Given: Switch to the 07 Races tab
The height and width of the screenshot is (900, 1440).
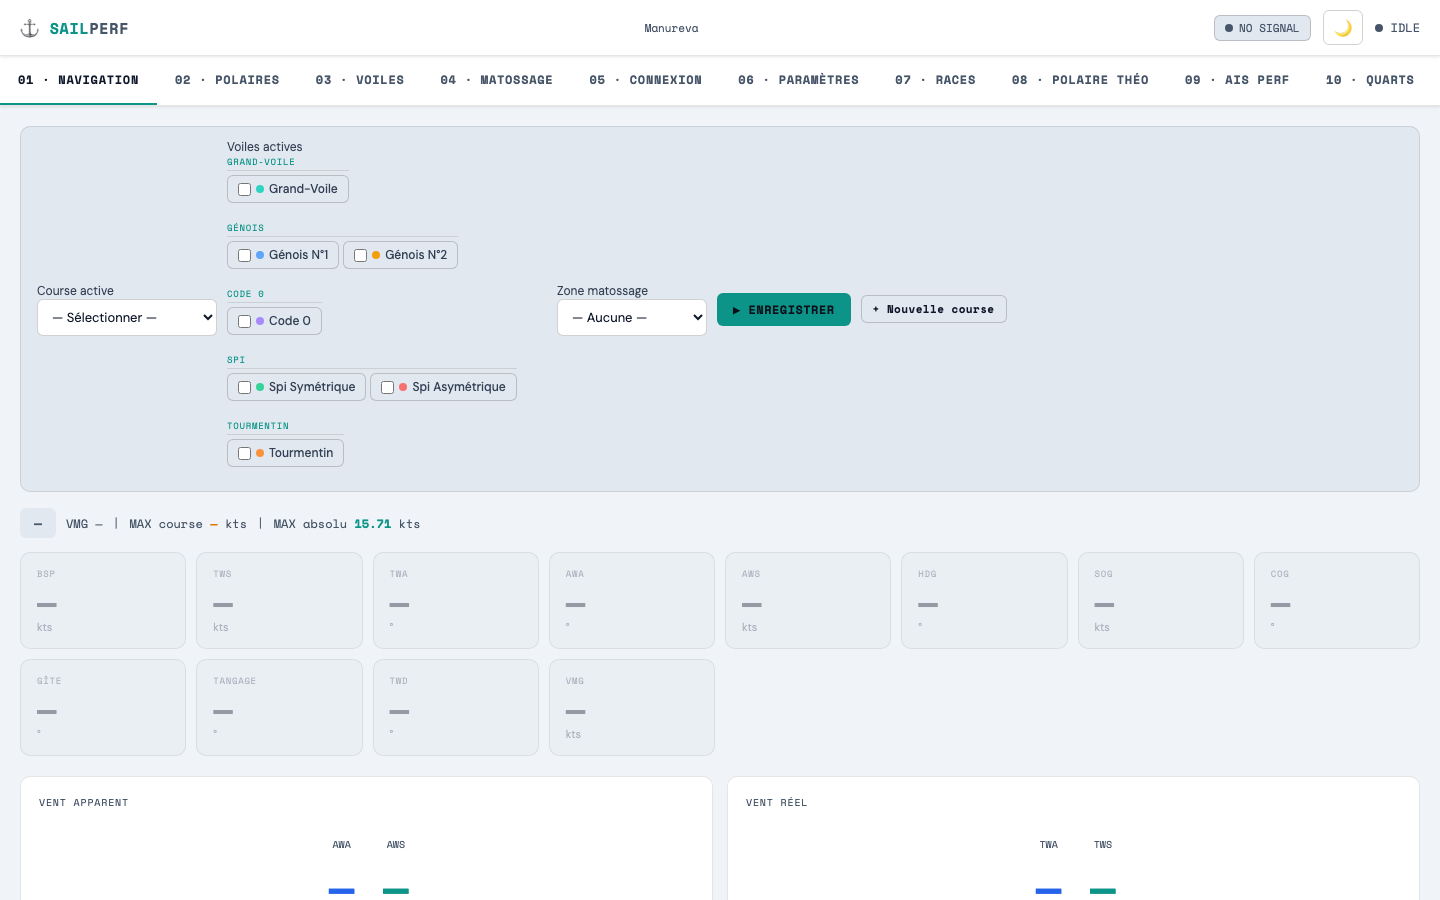Looking at the screenshot, I should pos(935,80).
